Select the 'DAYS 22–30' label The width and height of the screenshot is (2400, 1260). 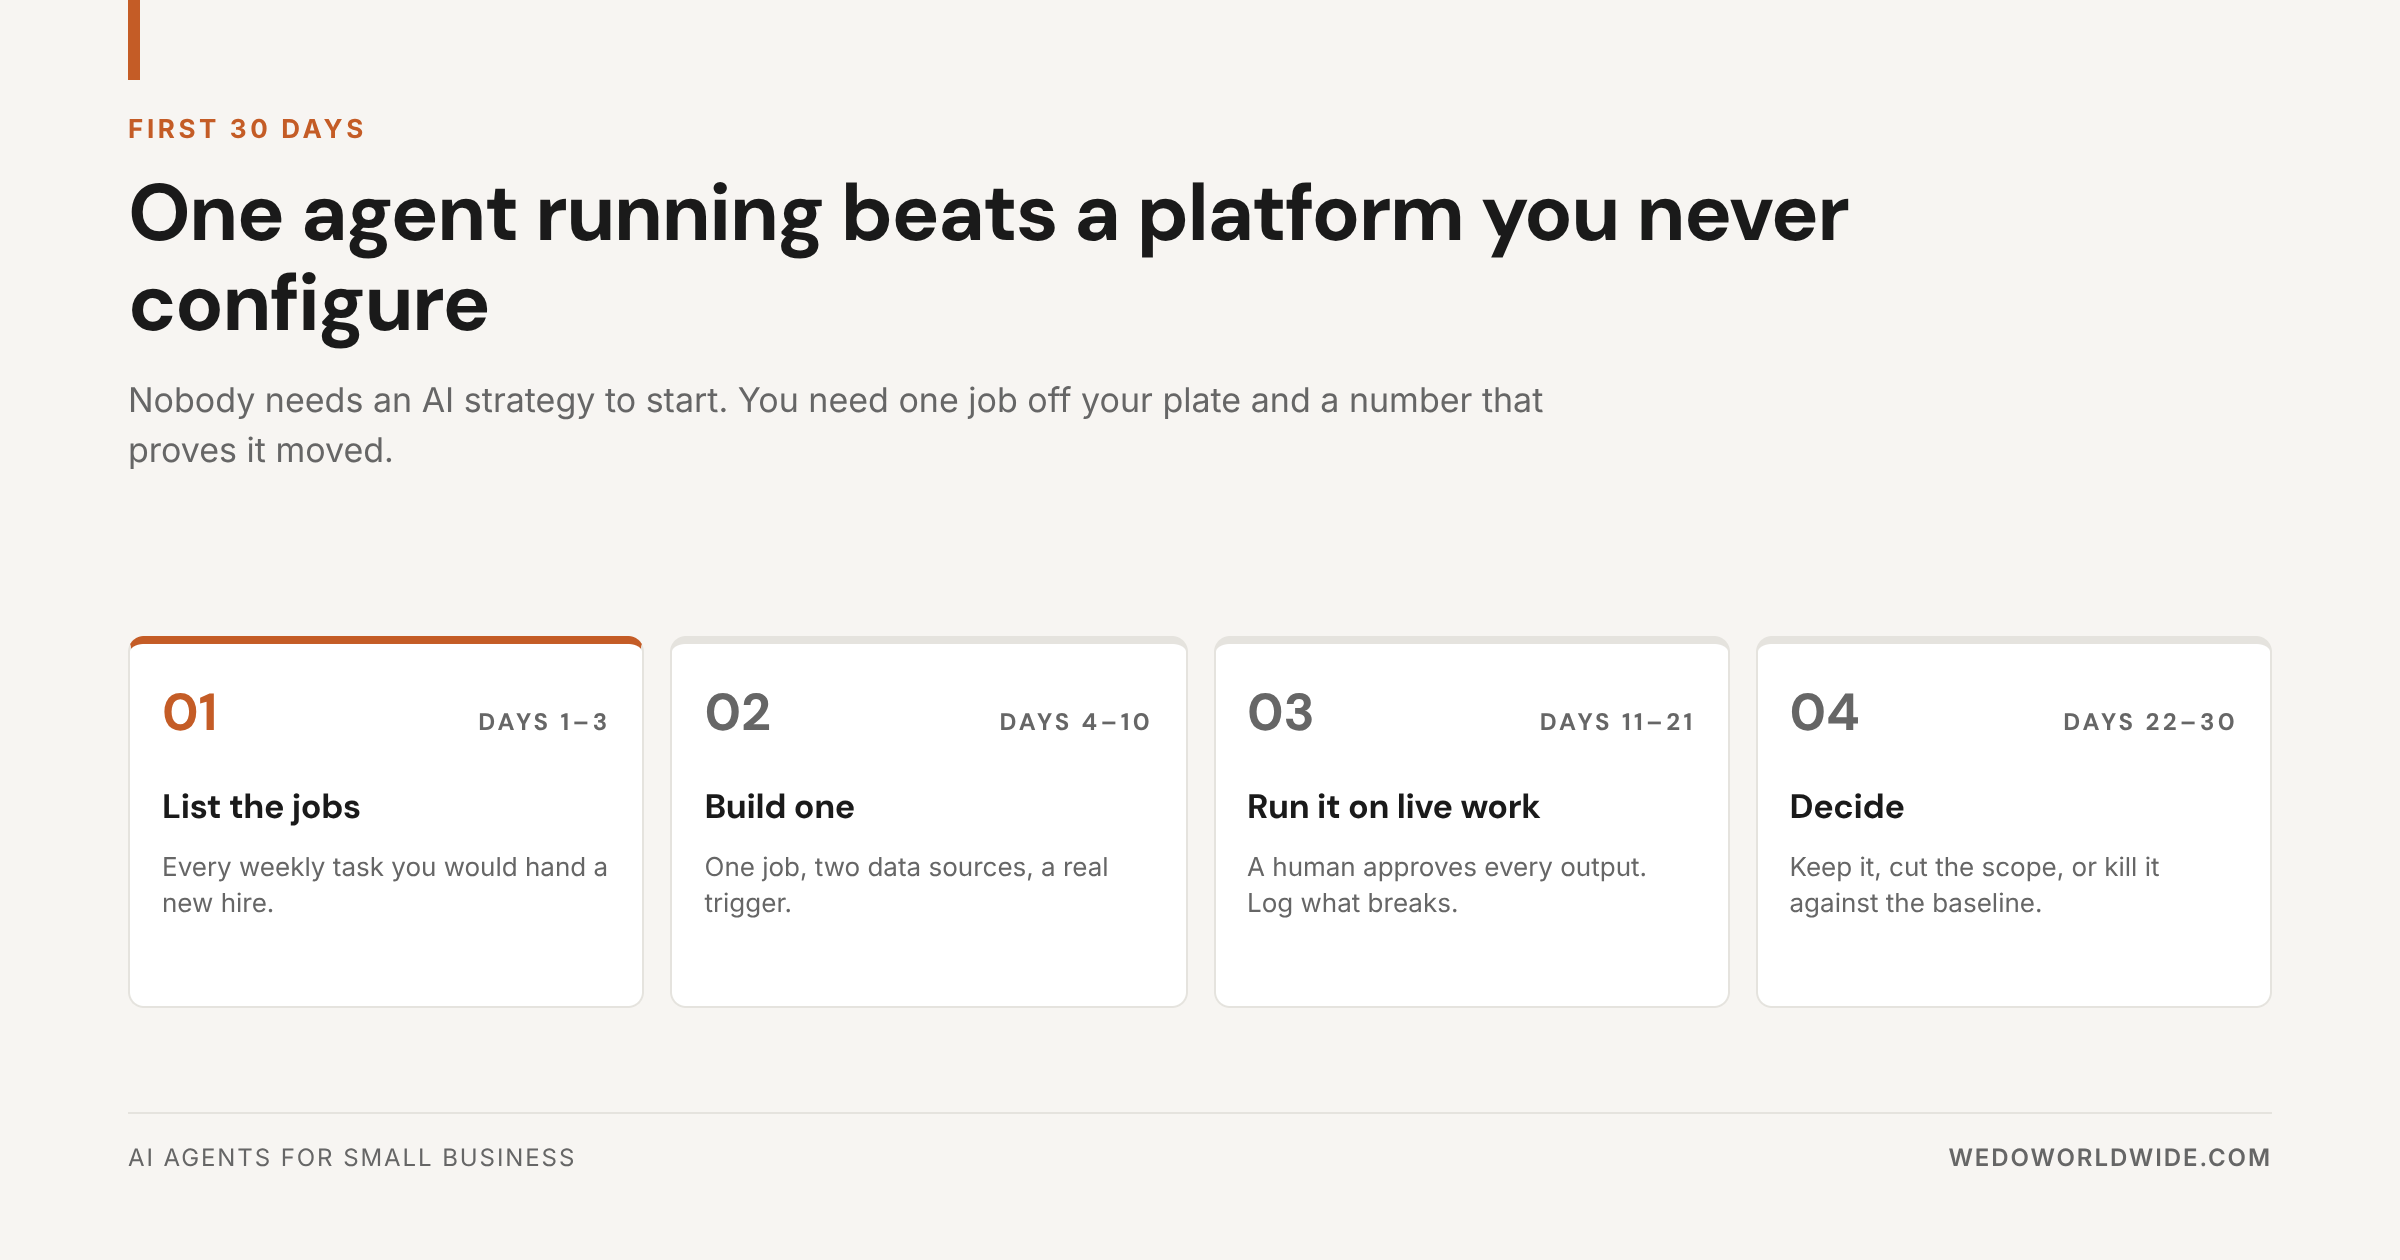2150,722
